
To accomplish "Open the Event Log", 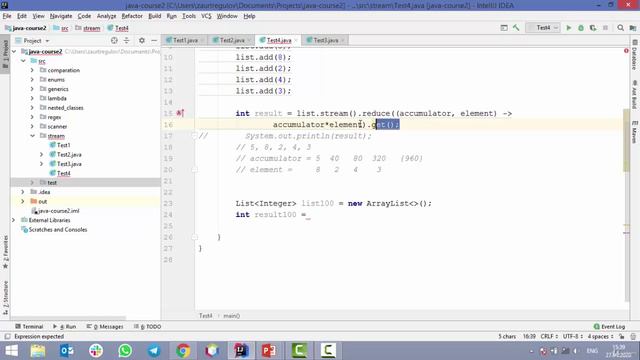I will [609, 327].
